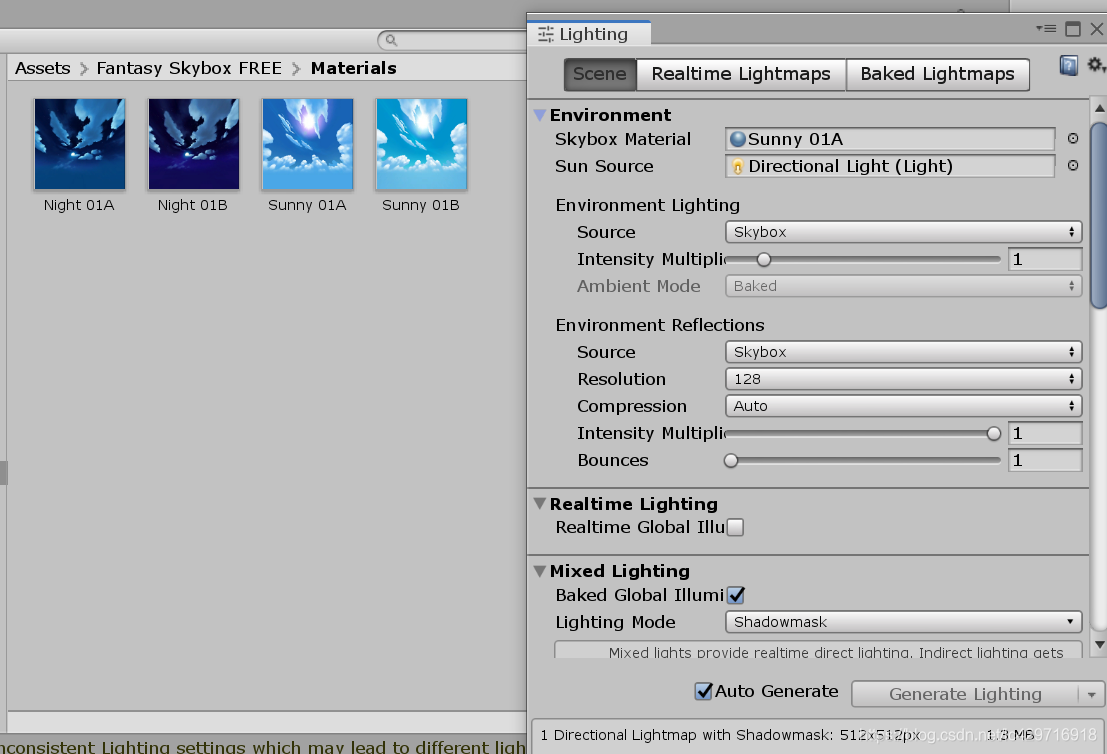Click Lighting panel scrollbar down arrow
The width and height of the screenshot is (1107, 754).
pyautogui.click(x=1099, y=645)
